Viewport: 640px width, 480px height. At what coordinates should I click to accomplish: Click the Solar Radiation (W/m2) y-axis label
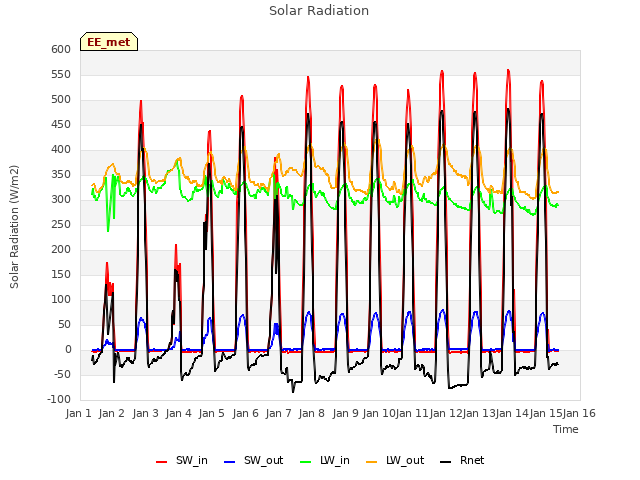click(x=14, y=227)
